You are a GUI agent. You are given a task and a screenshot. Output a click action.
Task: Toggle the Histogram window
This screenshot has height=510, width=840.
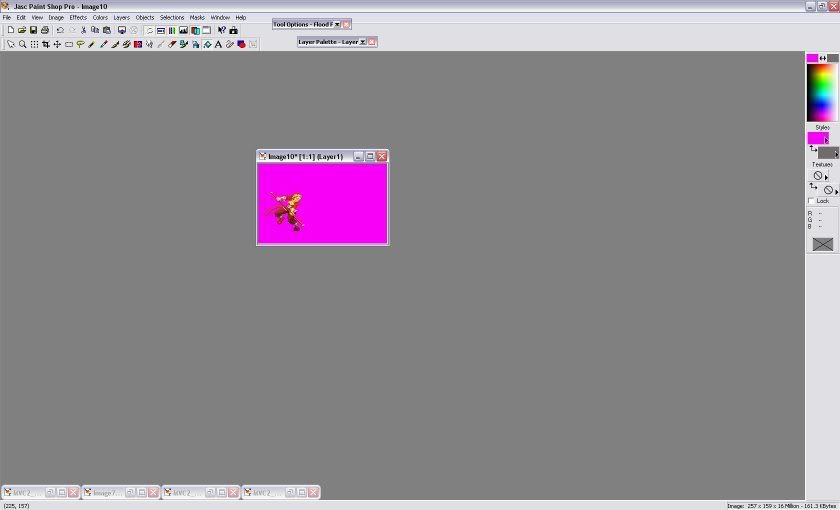point(184,31)
